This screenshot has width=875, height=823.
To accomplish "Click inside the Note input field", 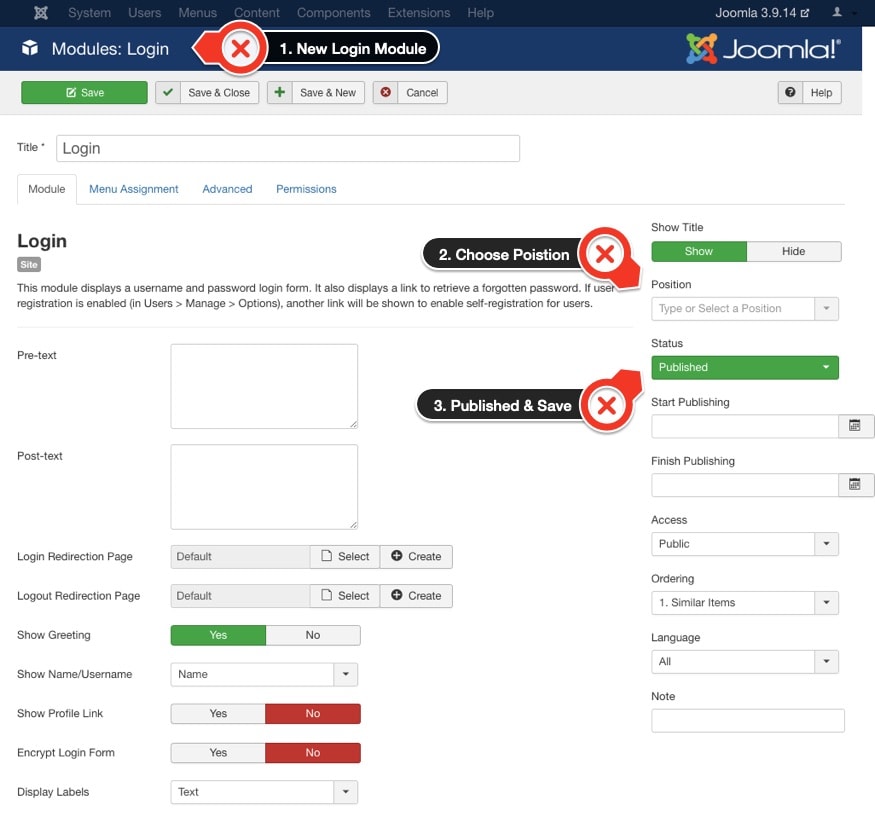I will coord(748,720).
